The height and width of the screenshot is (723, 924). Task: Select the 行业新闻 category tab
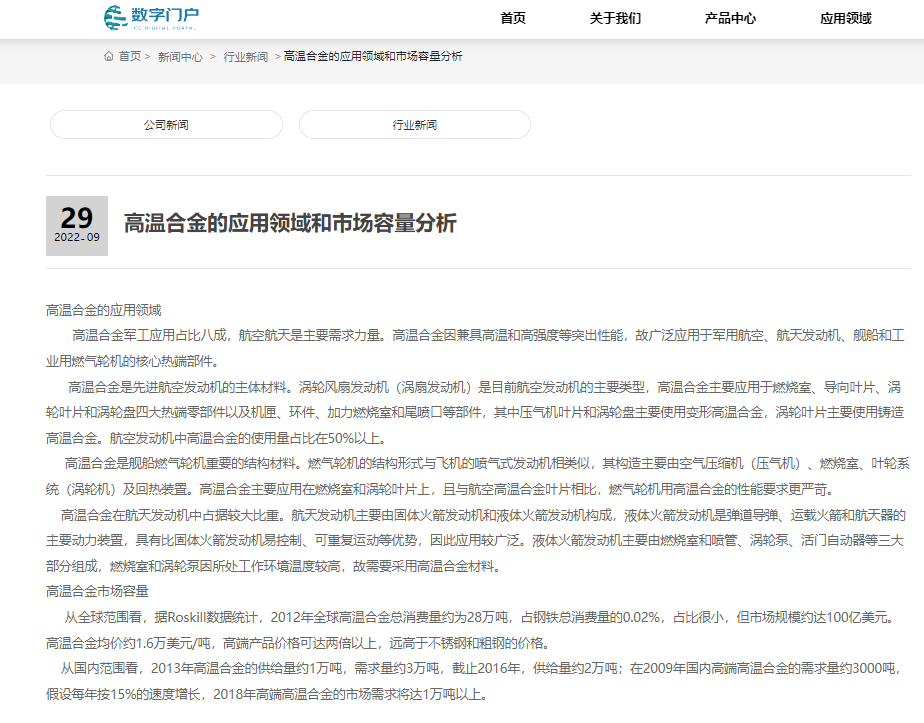[x=414, y=123]
